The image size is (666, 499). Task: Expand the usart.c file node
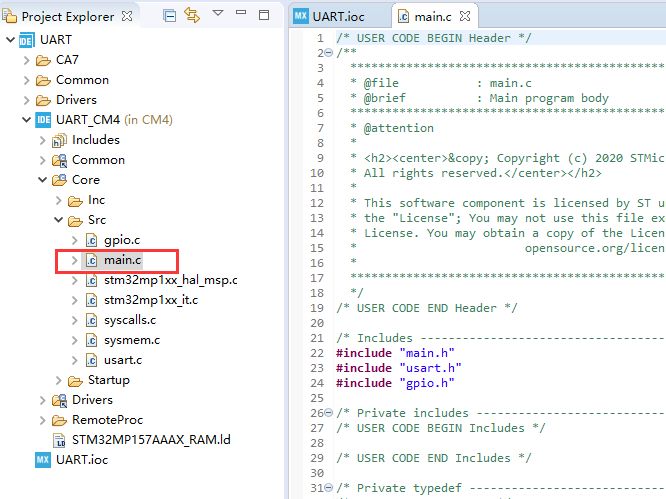point(75,360)
